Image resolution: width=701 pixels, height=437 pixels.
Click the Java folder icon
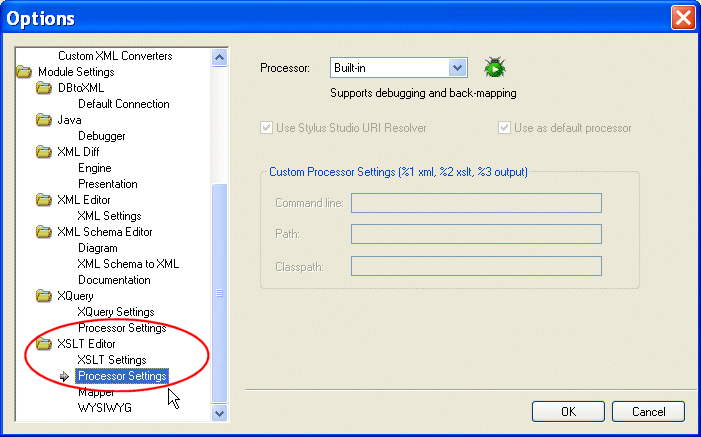pos(44,120)
